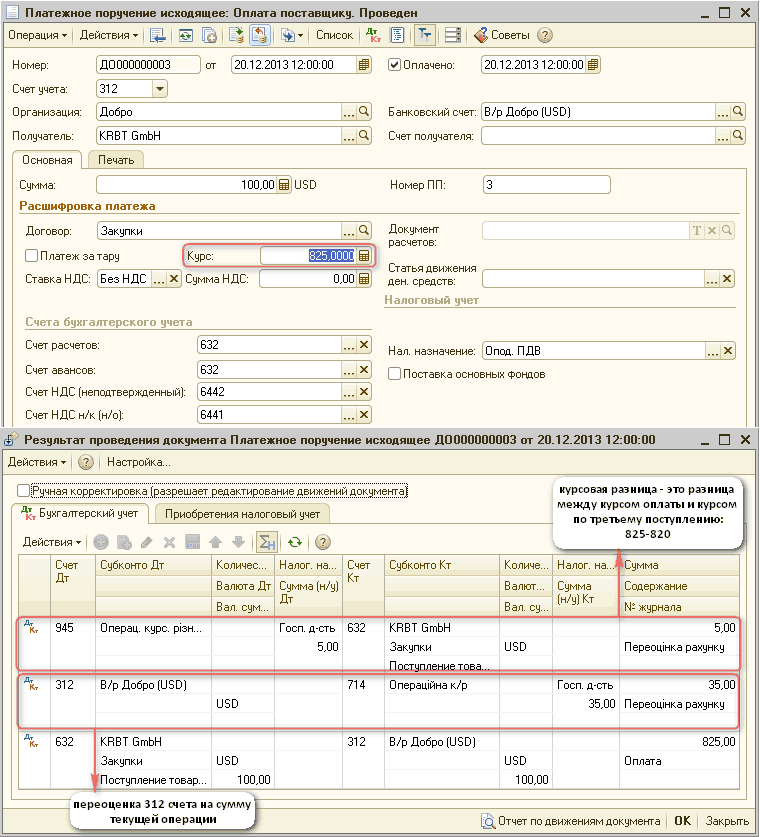Clear Счет авансов field with X button
Screen dimensions: 760x837
pyautogui.click(x=364, y=369)
